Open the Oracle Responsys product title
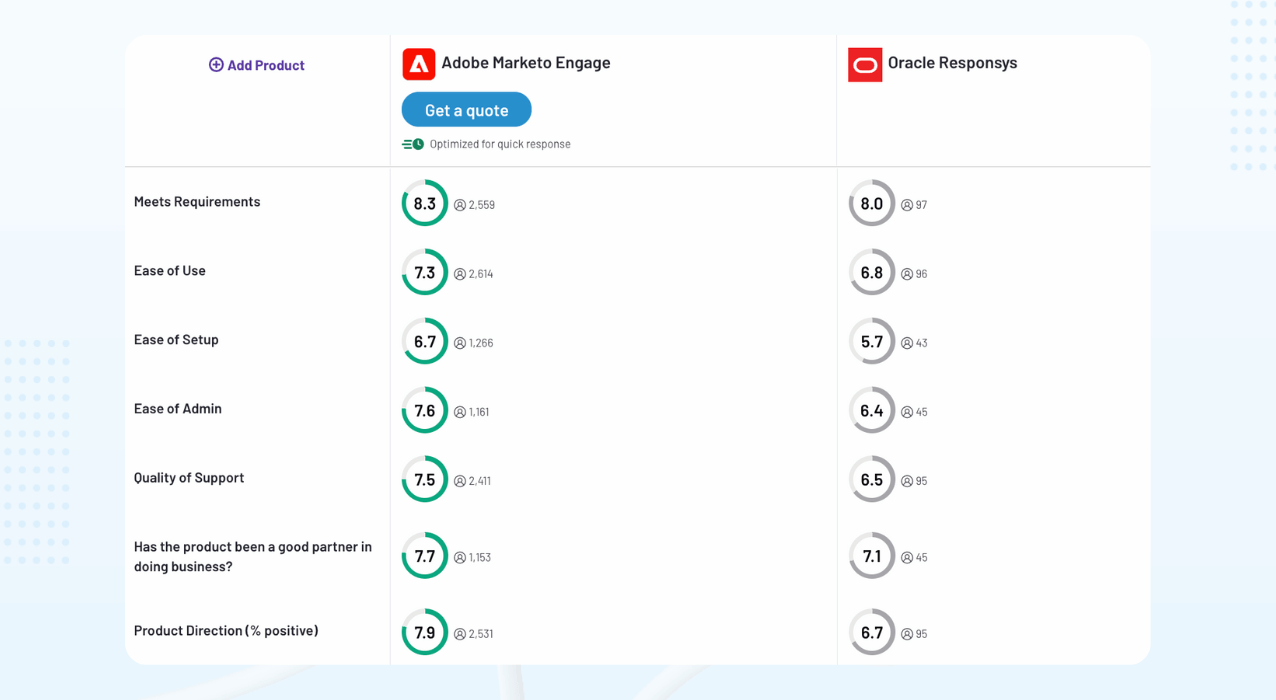Image resolution: width=1276 pixels, height=700 pixels. click(952, 63)
